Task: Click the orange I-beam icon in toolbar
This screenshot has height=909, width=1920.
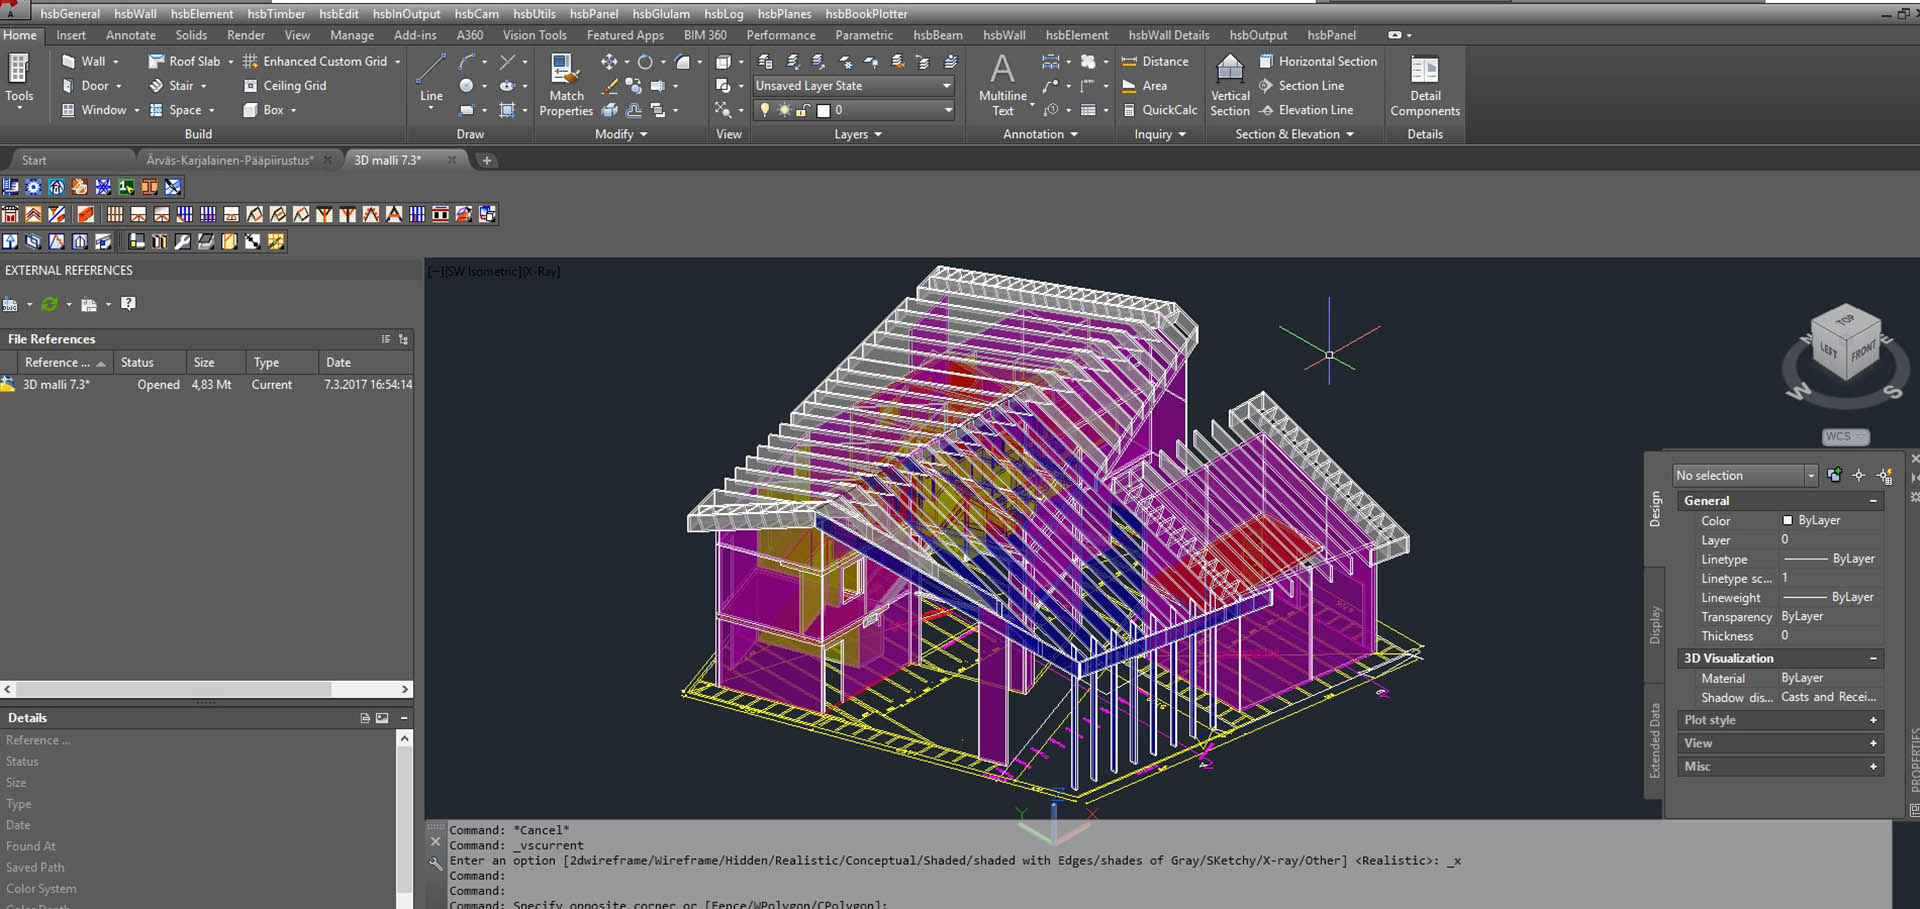Action: tap(149, 187)
